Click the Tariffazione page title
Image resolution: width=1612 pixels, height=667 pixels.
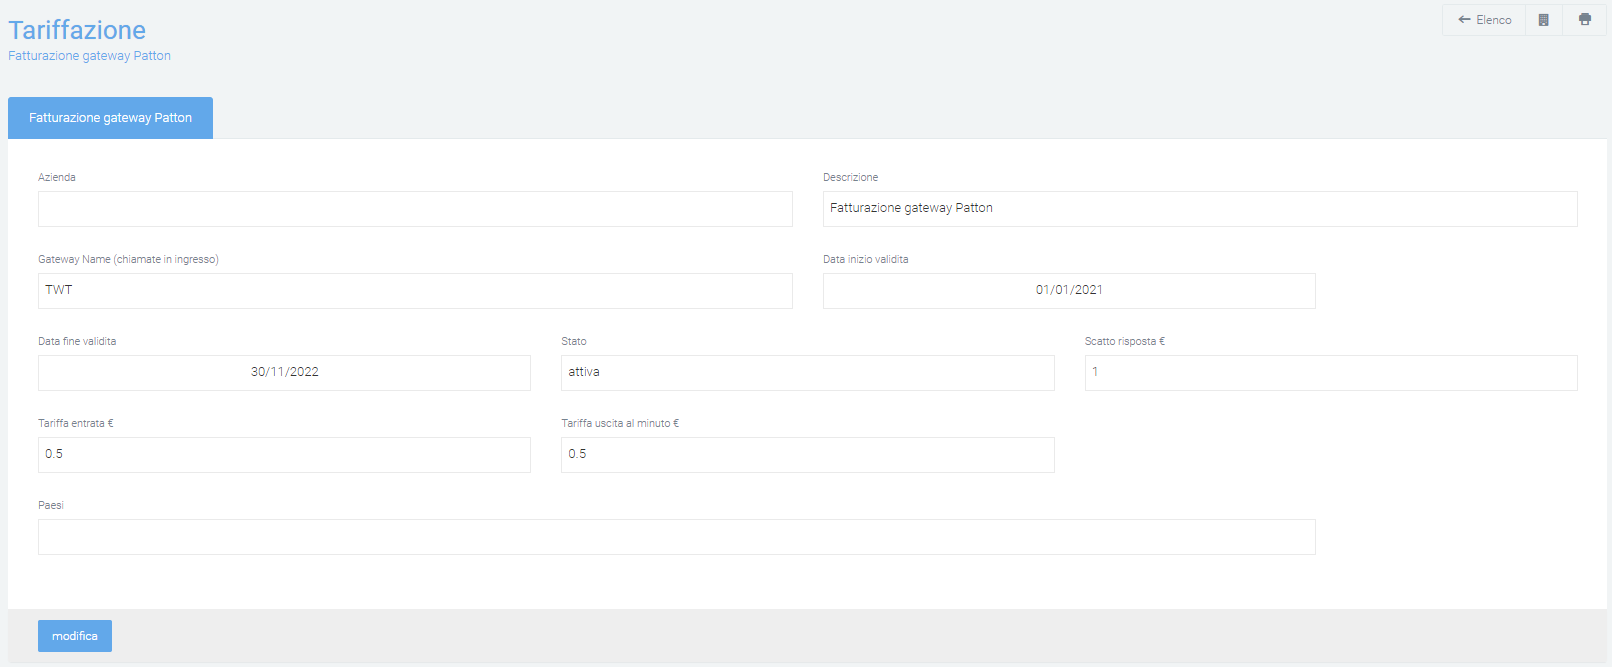pos(77,30)
